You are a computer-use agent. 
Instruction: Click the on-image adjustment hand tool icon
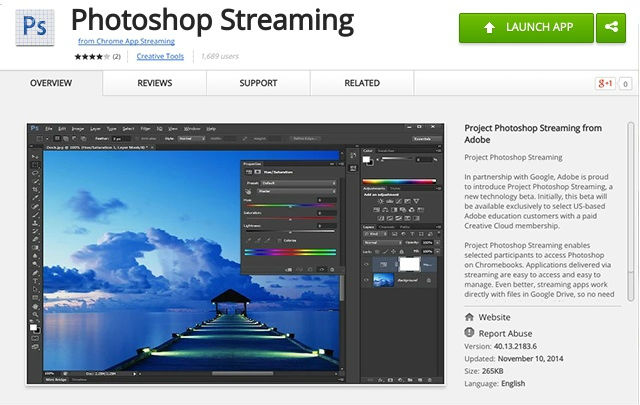click(x=248, y=191)
